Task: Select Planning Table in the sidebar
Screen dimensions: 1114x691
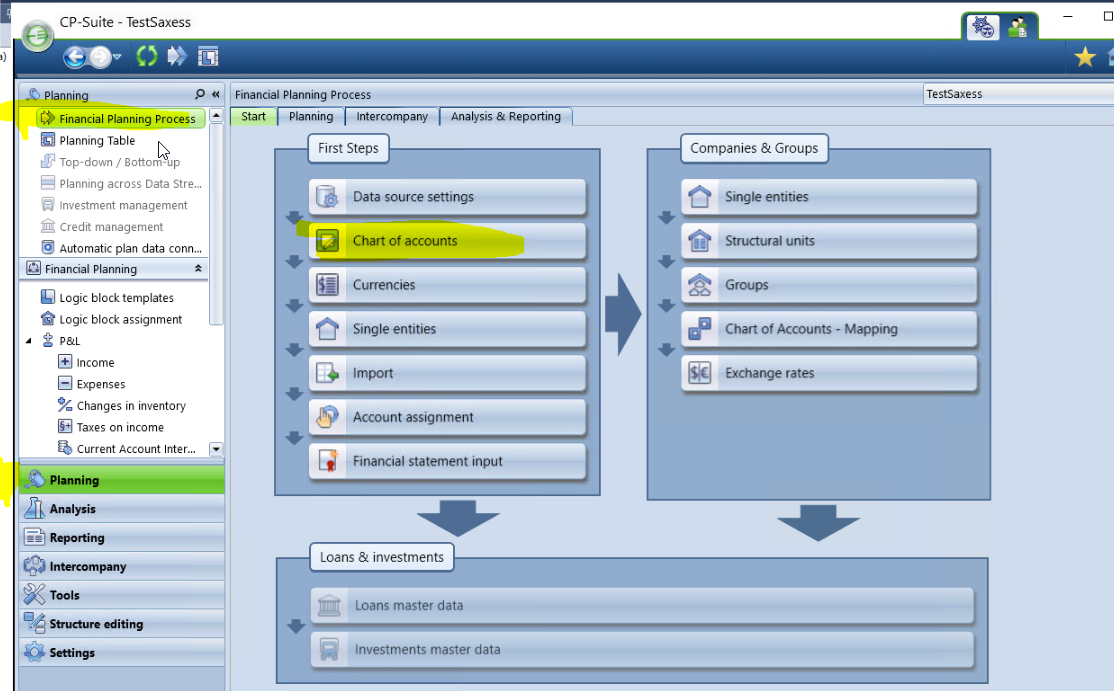Action: click(97, 141)
